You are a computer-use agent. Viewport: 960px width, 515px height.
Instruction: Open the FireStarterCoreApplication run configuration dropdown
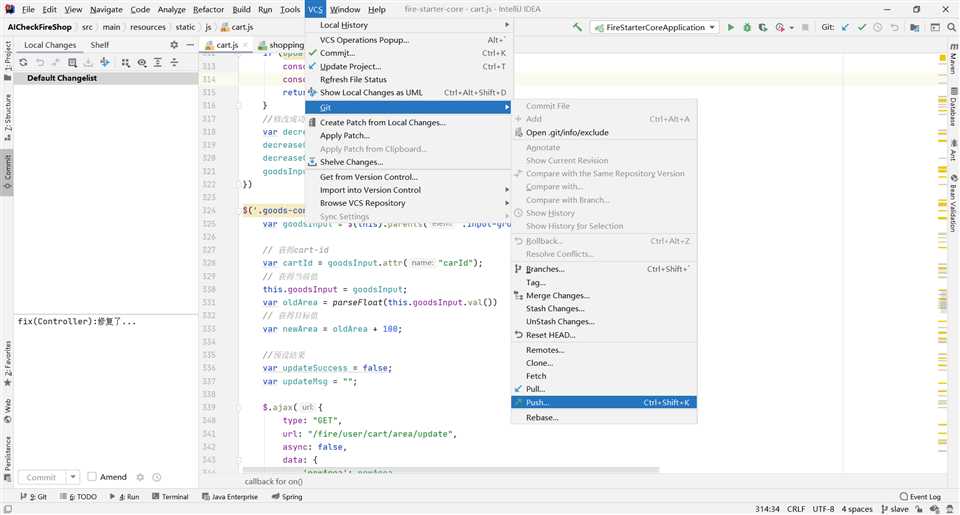coord(655,27)
